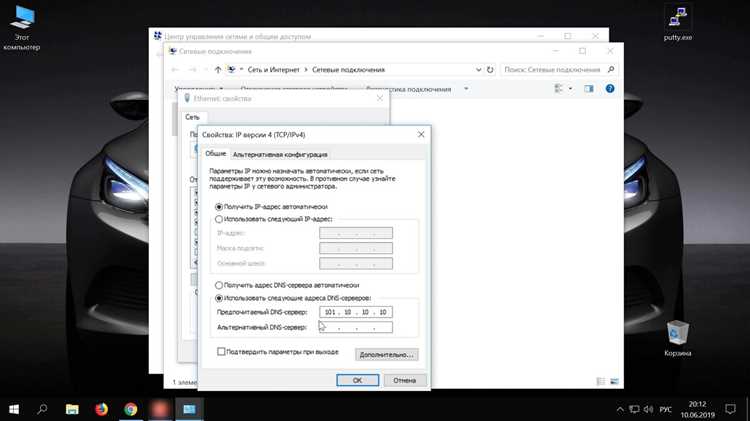Open the notification center icon
750x421 pixels.
(x=730, y=409)
